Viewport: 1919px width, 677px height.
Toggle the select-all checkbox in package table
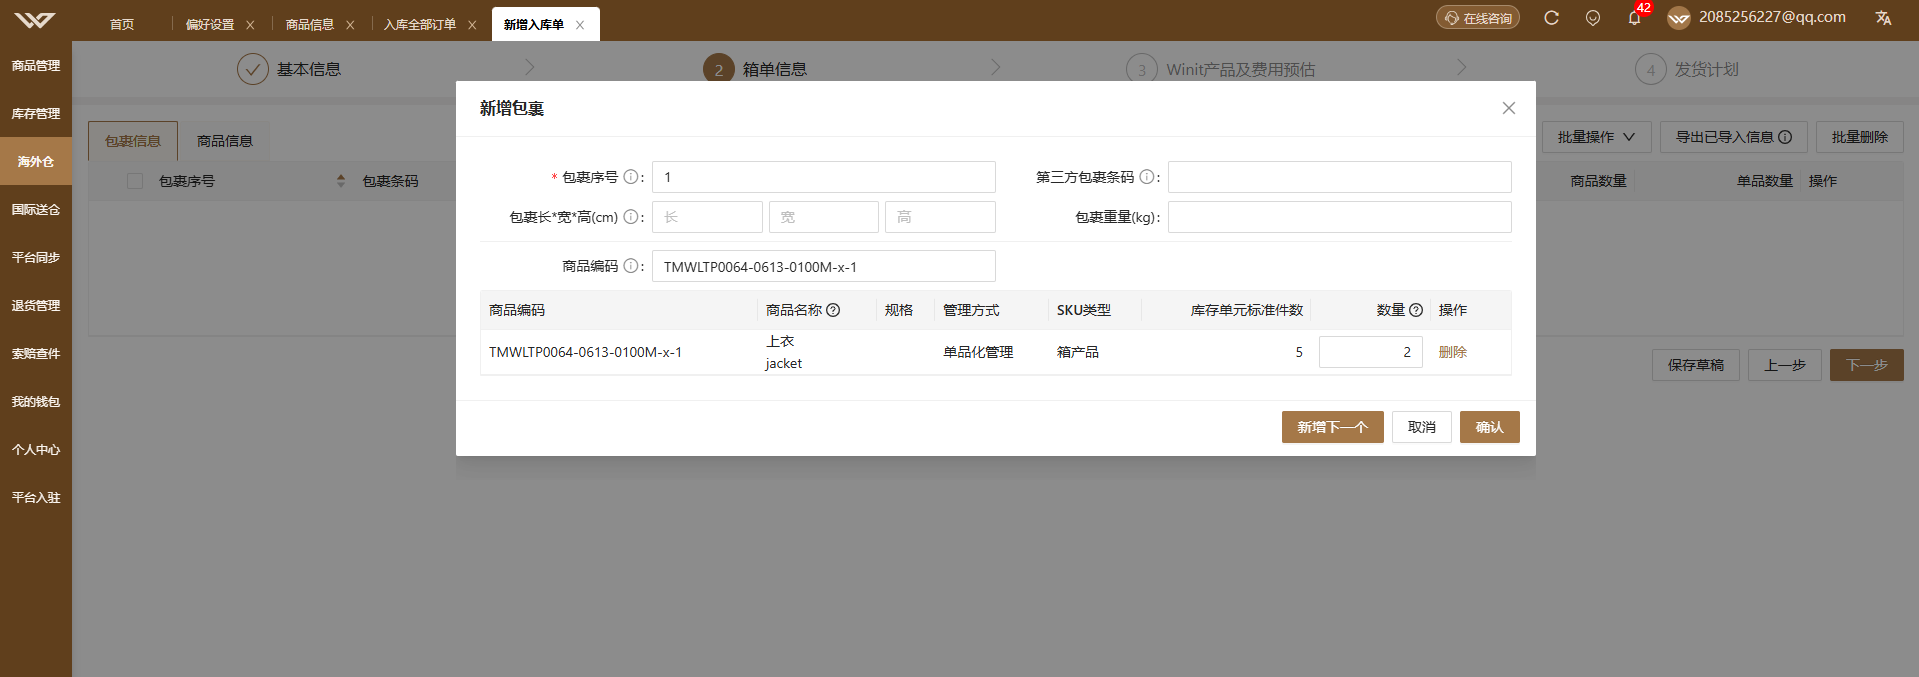(x=135, y=181)
